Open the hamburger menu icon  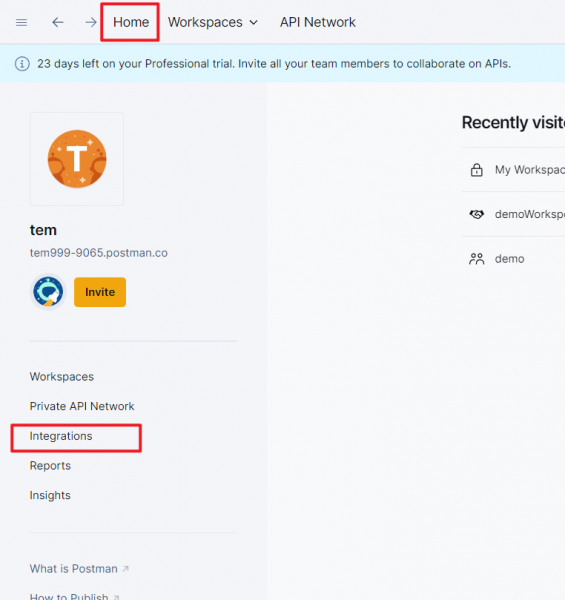(21, 23)
